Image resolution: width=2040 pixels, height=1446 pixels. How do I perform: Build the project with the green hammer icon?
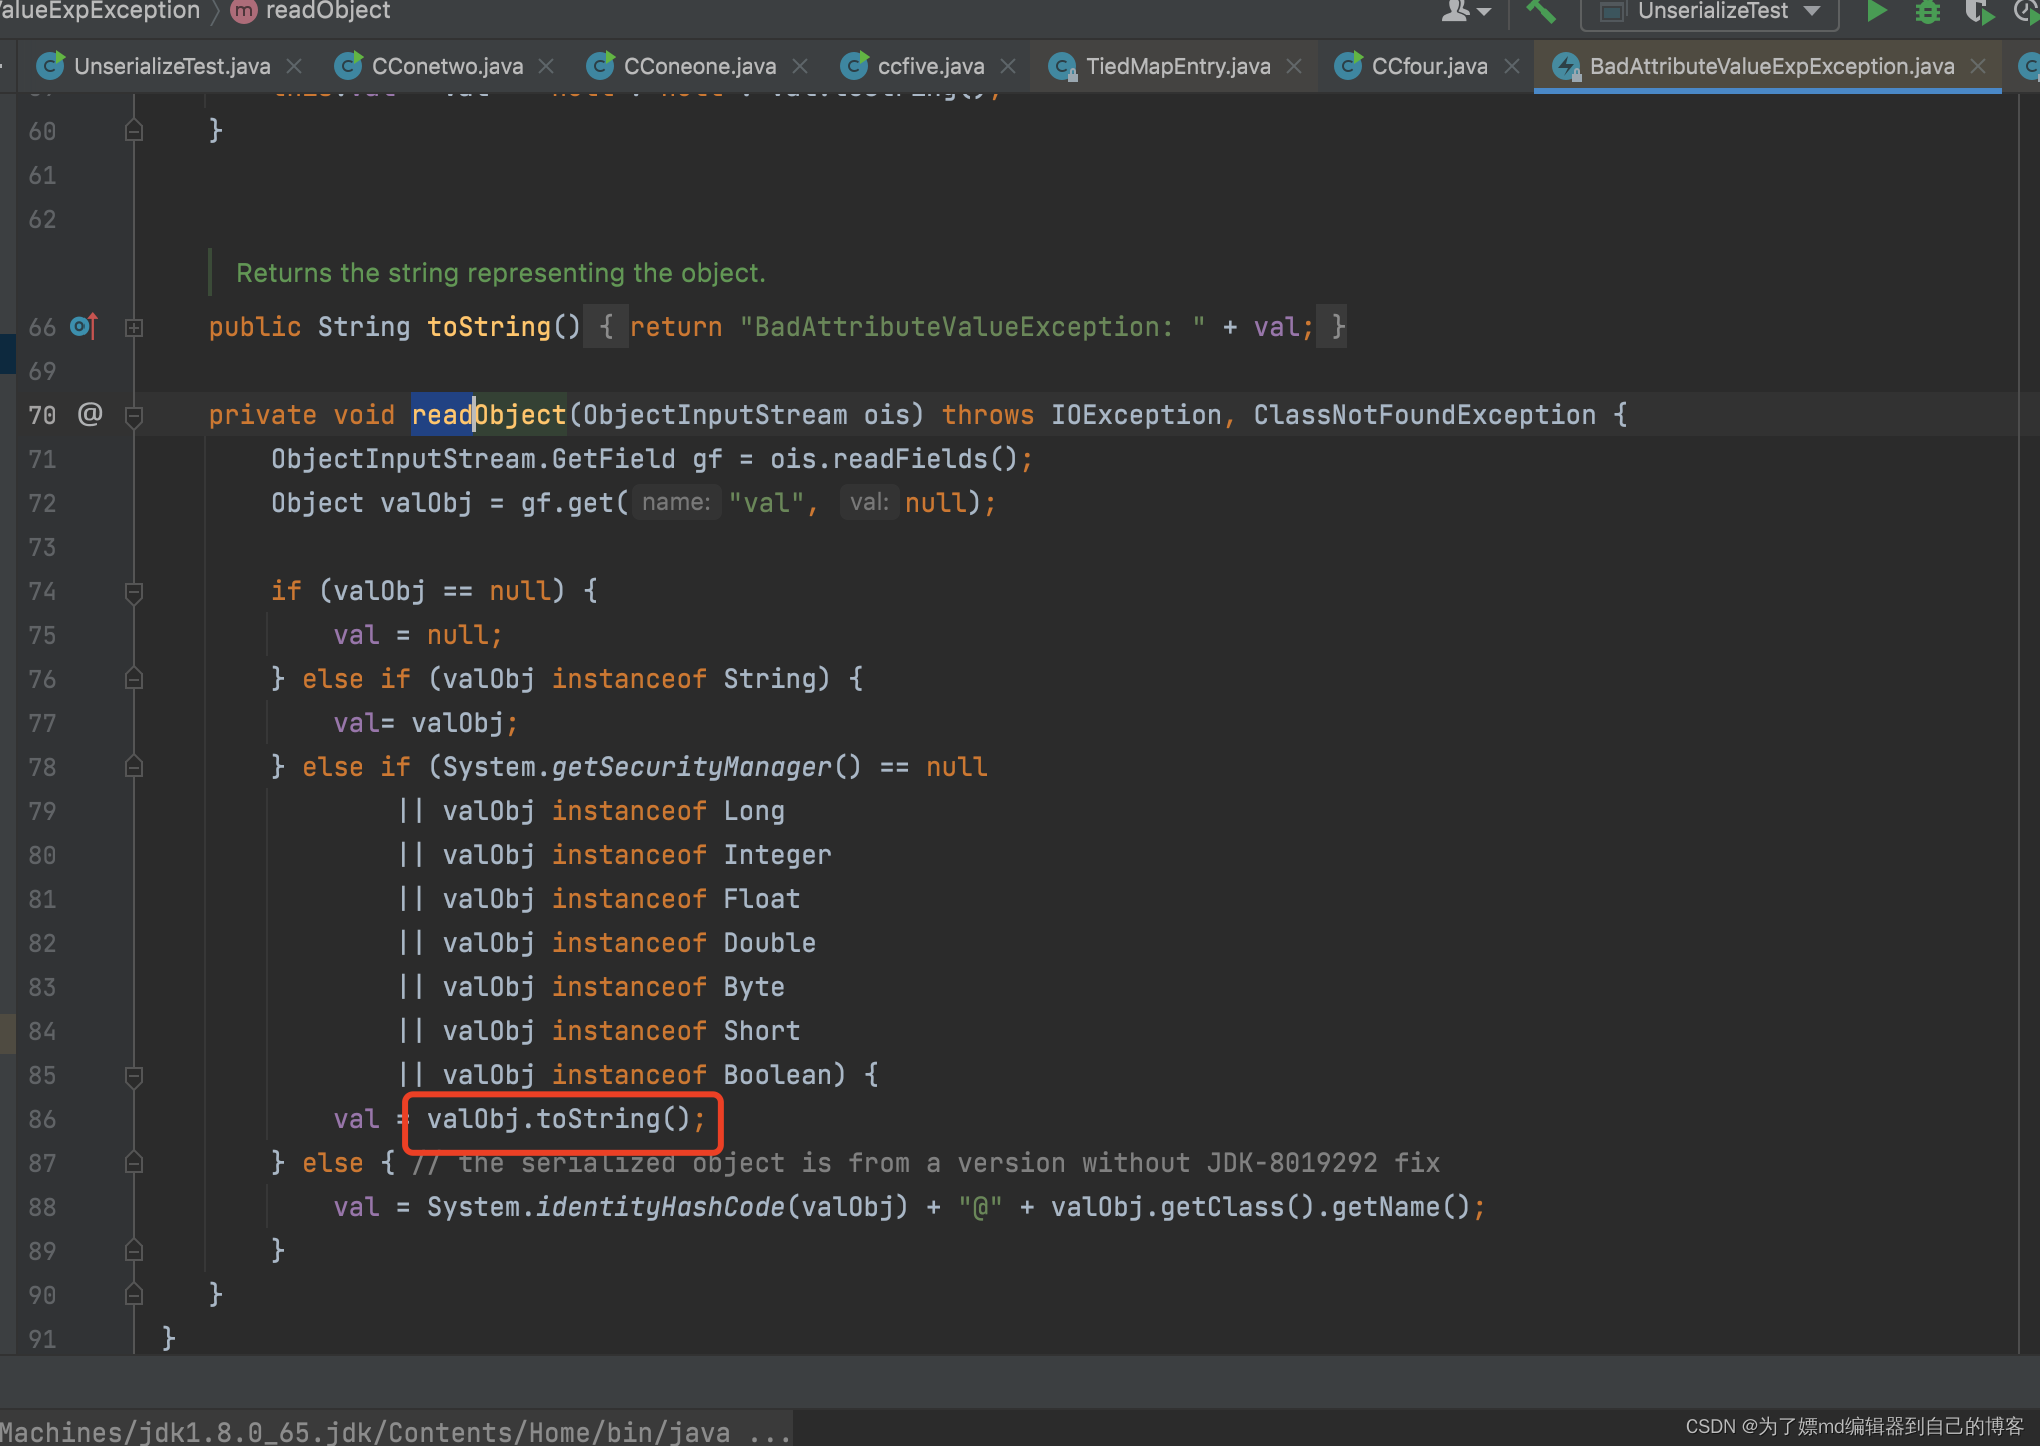click(x=1540, y=12)
